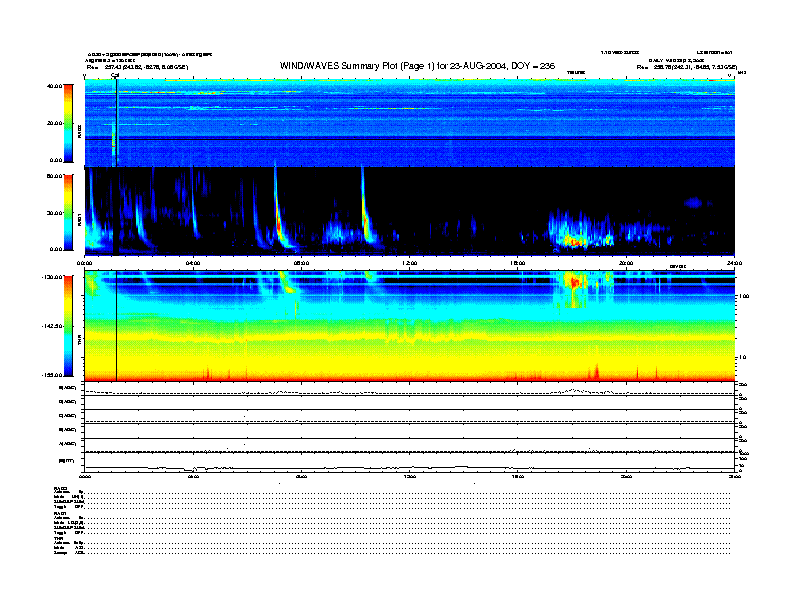Click the RAD2 heading in the status table
The width and height of the screenshot is (792, 612).
coord(61,487)
